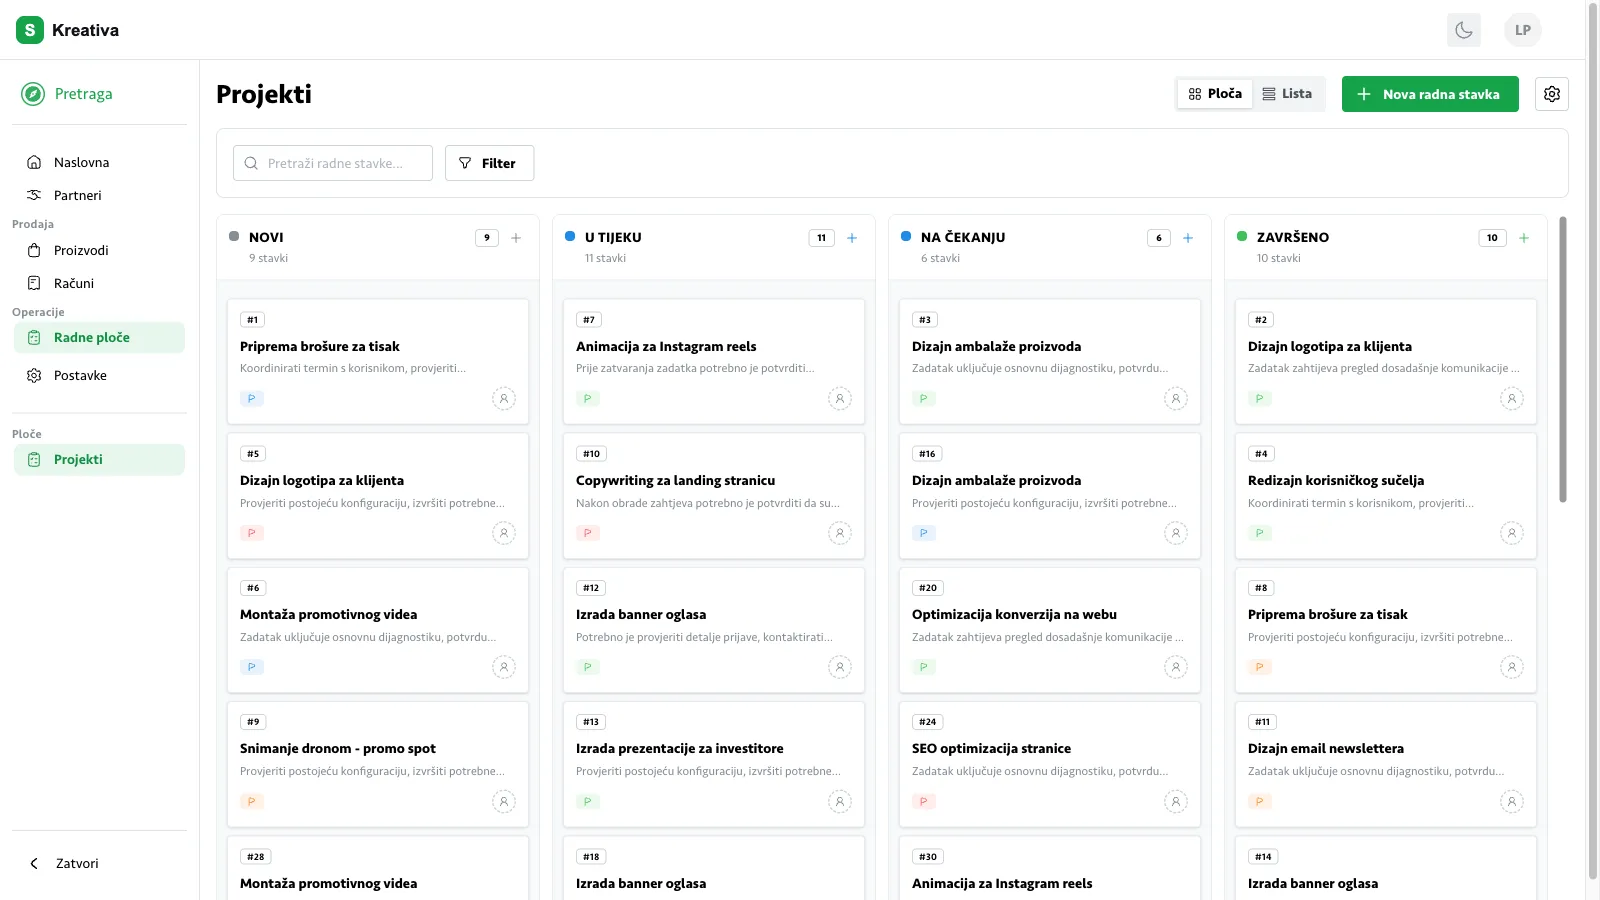Click green priority tag on card #7
1600x900 pixels.
pos(588,399)
